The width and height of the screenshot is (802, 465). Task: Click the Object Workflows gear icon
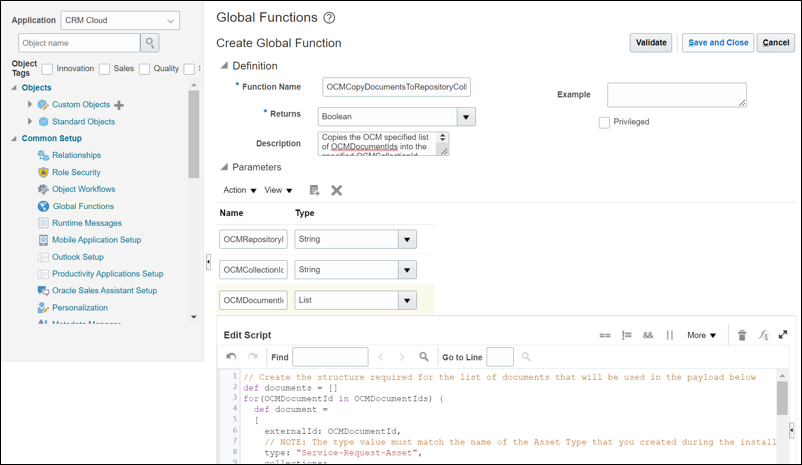click(43, 189)
